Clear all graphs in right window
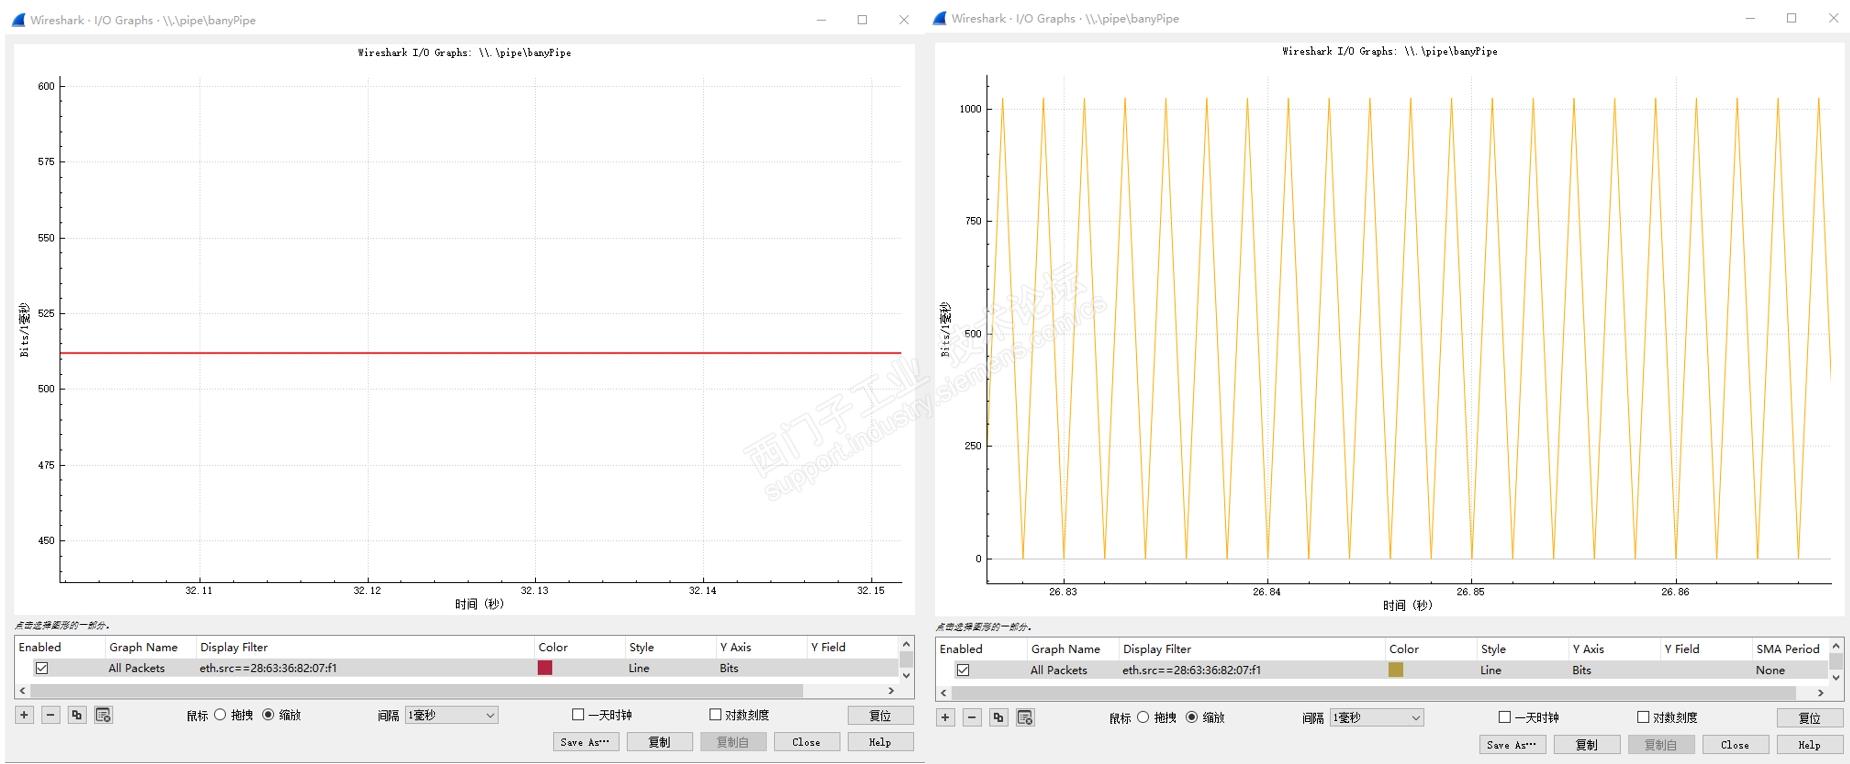 pyautogui.click(x=1024, y=717)
